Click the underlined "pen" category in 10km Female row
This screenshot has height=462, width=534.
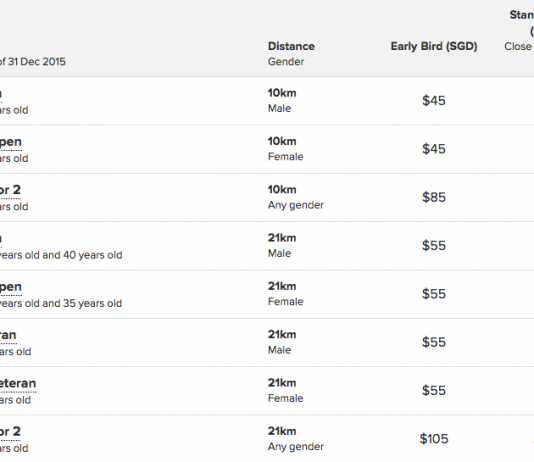(11, 142)
